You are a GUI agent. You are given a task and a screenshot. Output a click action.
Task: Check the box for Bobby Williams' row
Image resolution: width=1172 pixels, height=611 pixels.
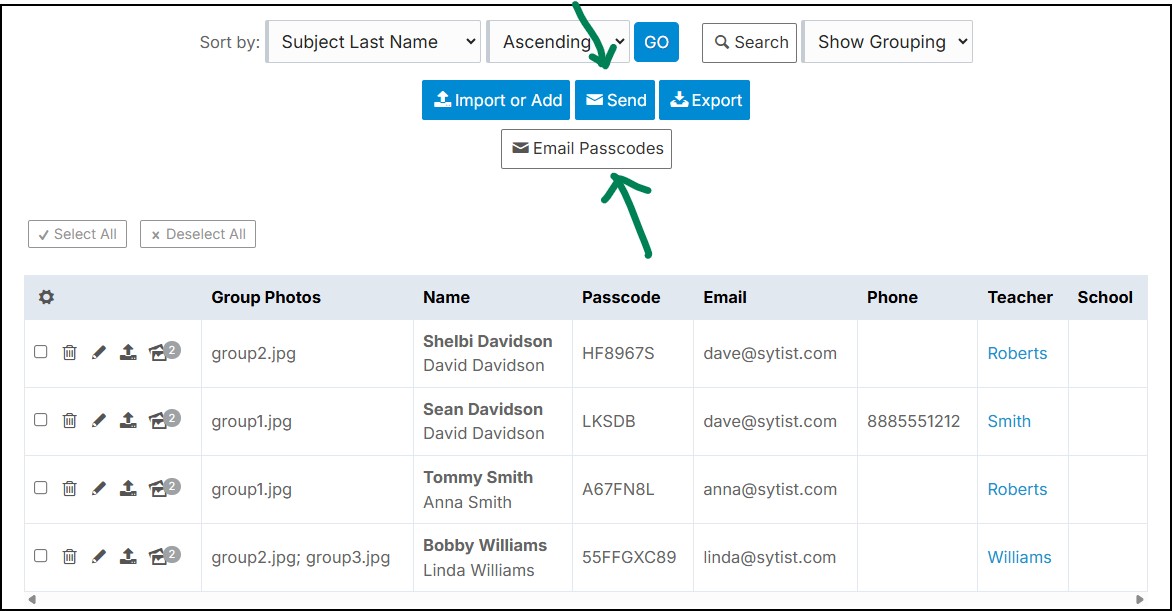[x=41, y=556]
